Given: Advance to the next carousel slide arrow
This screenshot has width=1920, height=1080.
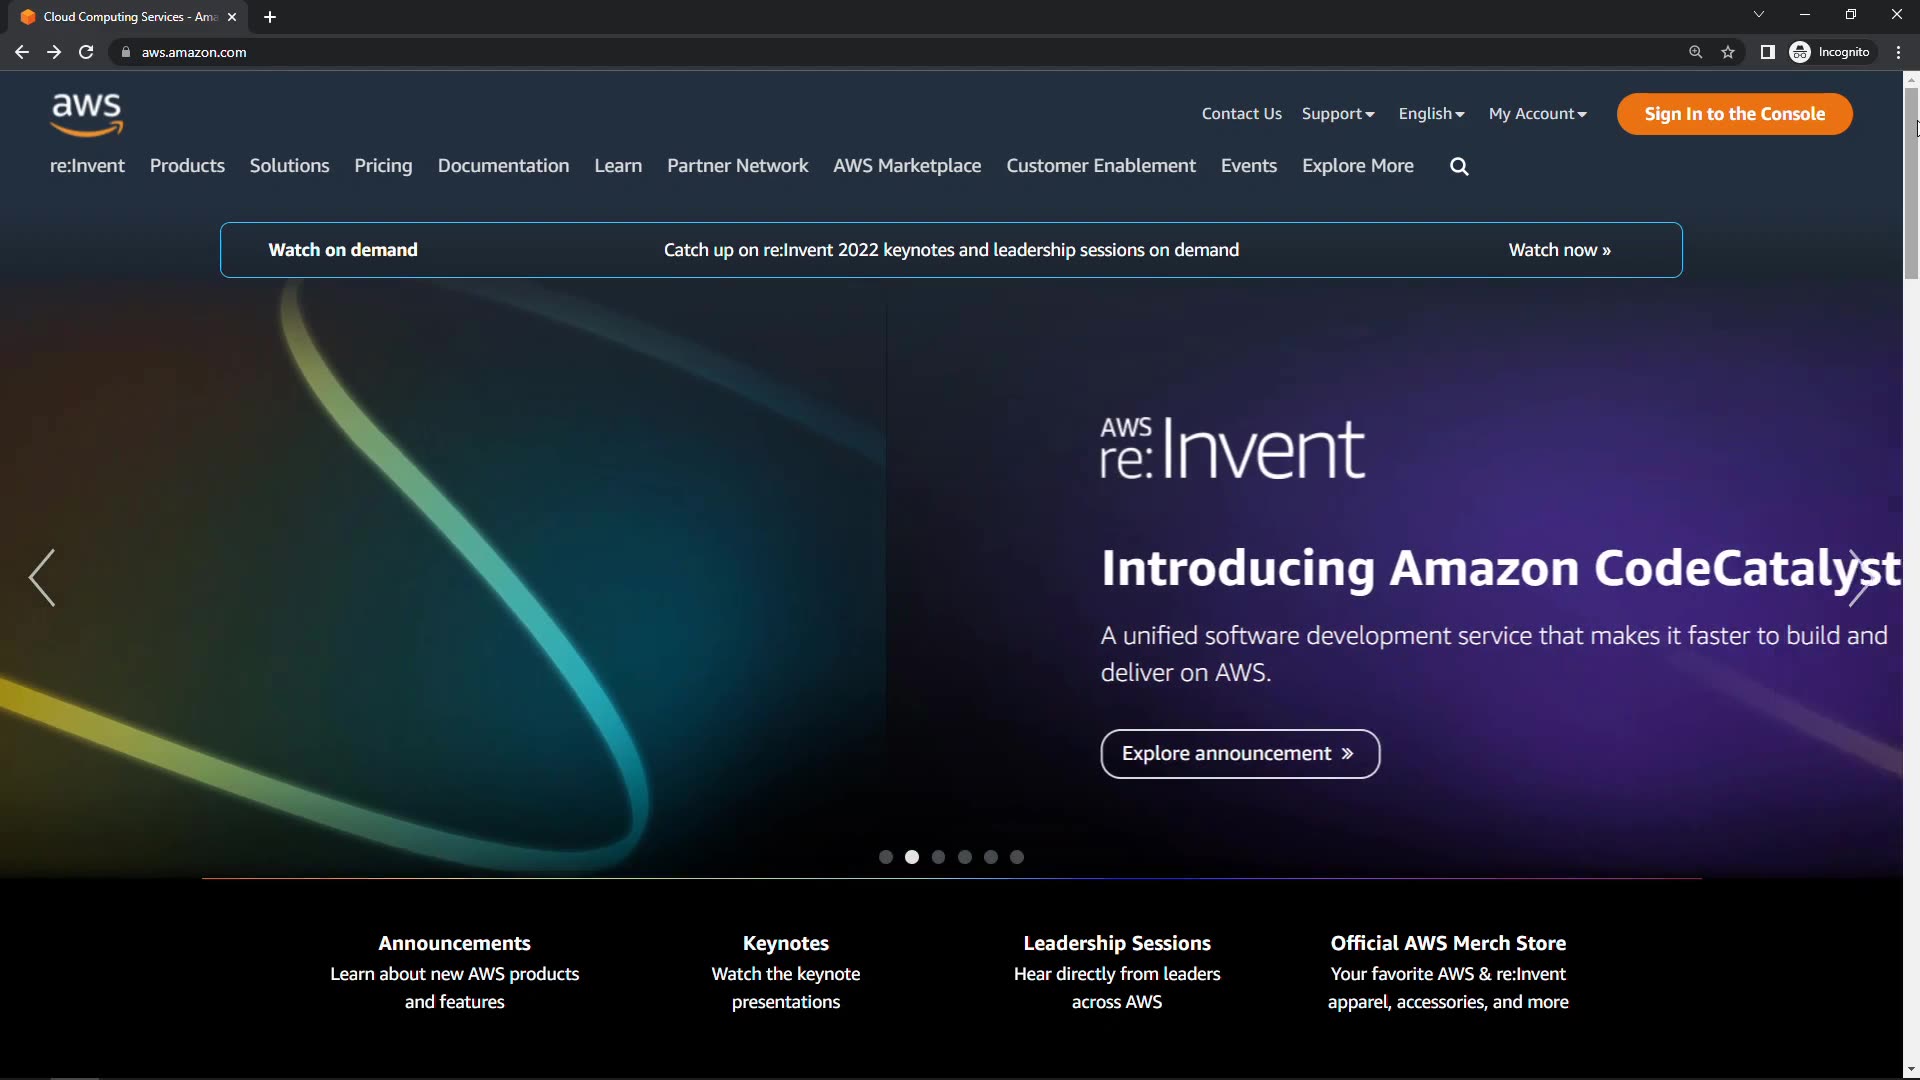Looking at the screenshot, I should [1858, 578].
